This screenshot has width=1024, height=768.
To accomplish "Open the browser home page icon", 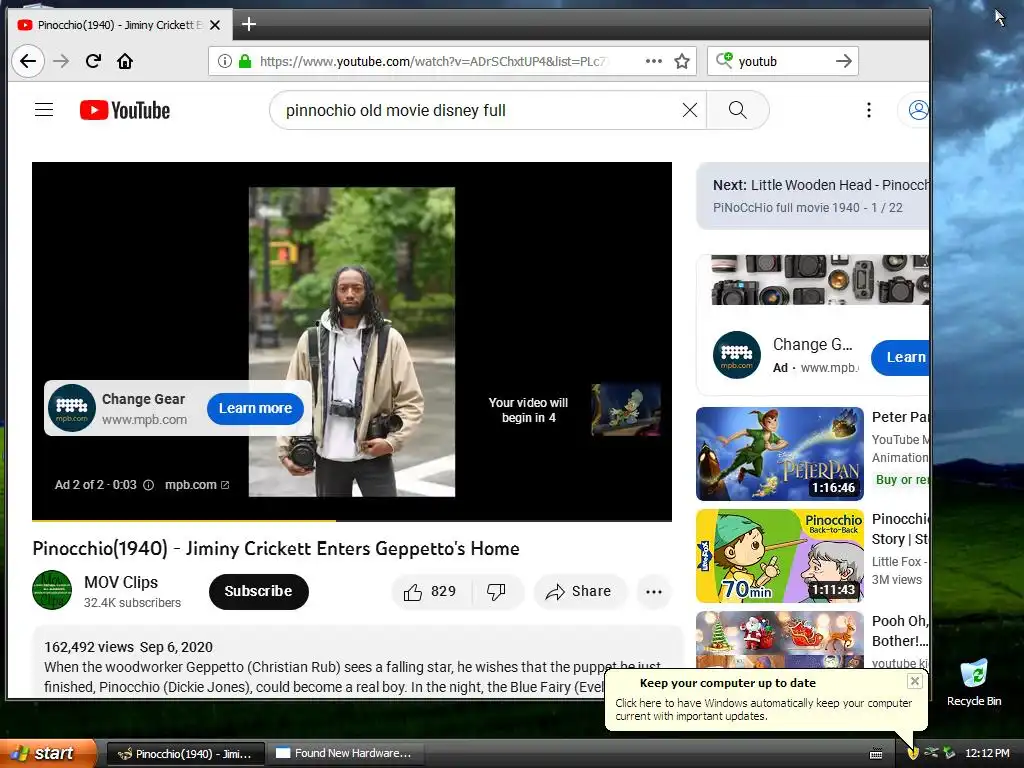I will [125, 61].
